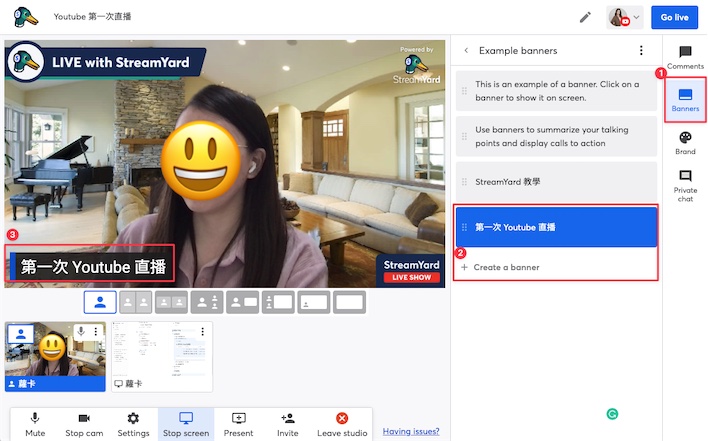Show the 'This is an example of a banner' banner
Viewport: 708px width, 441px height.
556,91
